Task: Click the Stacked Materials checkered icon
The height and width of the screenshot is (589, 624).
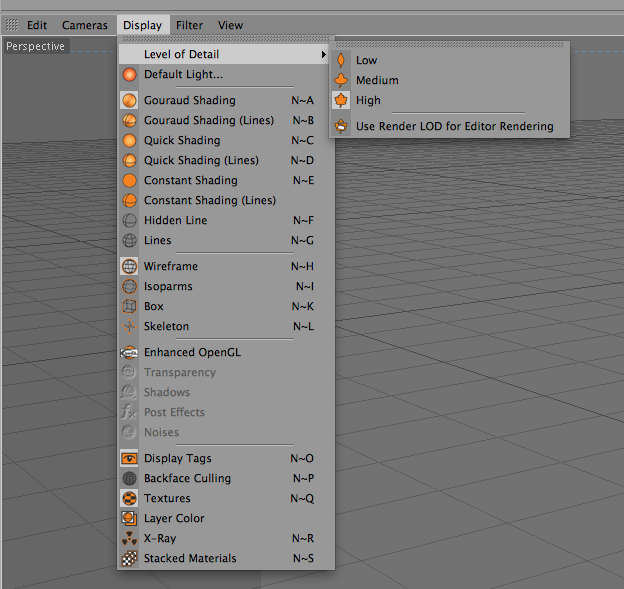Action: click(129, 558)
